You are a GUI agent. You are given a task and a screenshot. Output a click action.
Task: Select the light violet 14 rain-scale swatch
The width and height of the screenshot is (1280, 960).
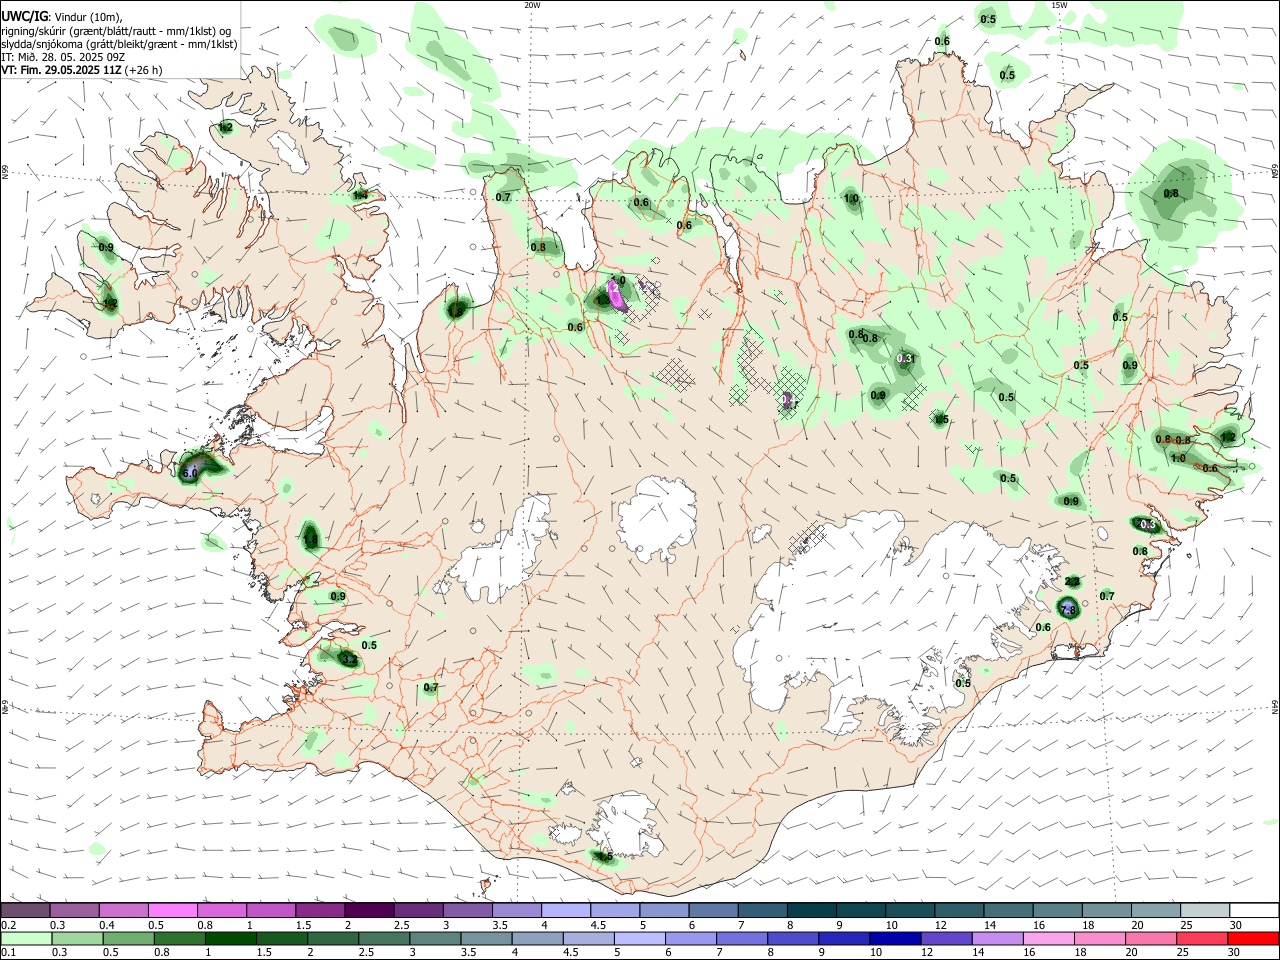[x=996, y=939]
